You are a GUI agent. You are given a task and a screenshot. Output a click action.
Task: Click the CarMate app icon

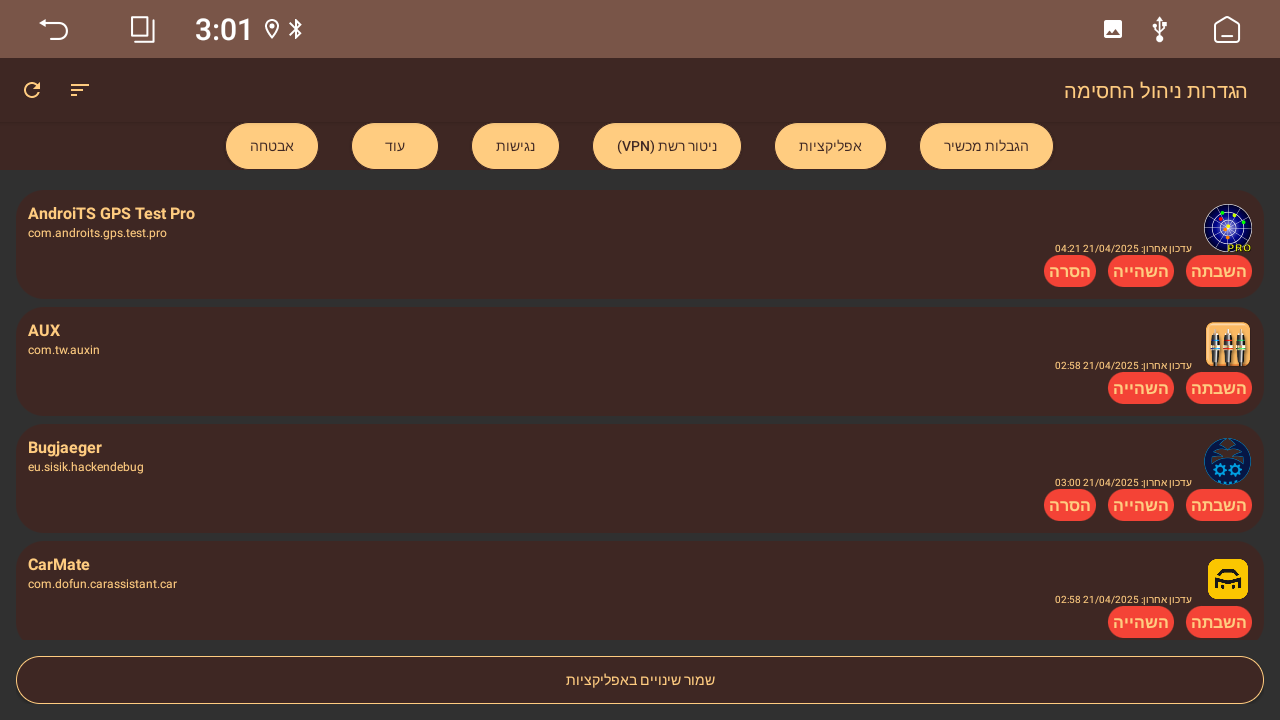tap(1228, 579)
